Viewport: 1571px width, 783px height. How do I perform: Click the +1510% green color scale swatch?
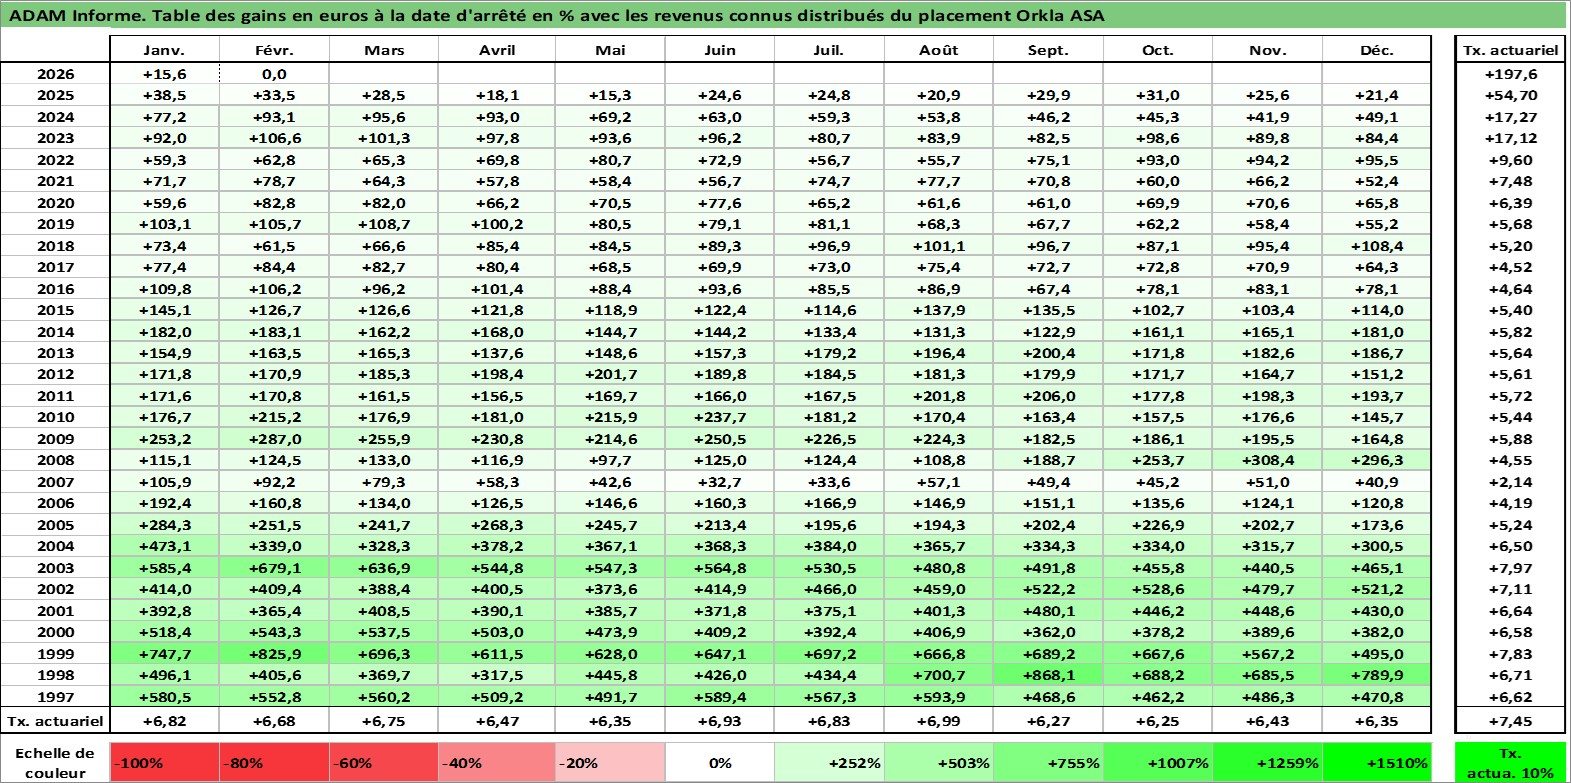pyautogui.click(x=1376, y=762)
